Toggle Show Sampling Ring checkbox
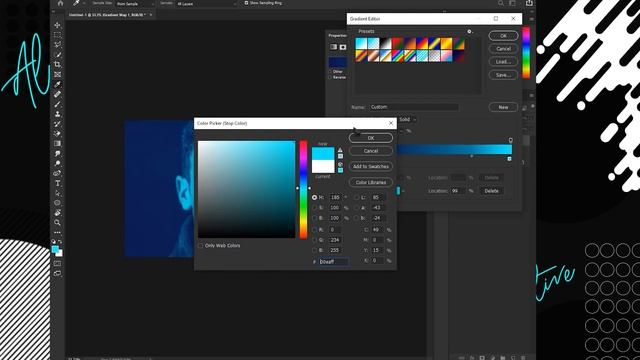The width and height of the screenshot is (640, 360). [246, 3]
